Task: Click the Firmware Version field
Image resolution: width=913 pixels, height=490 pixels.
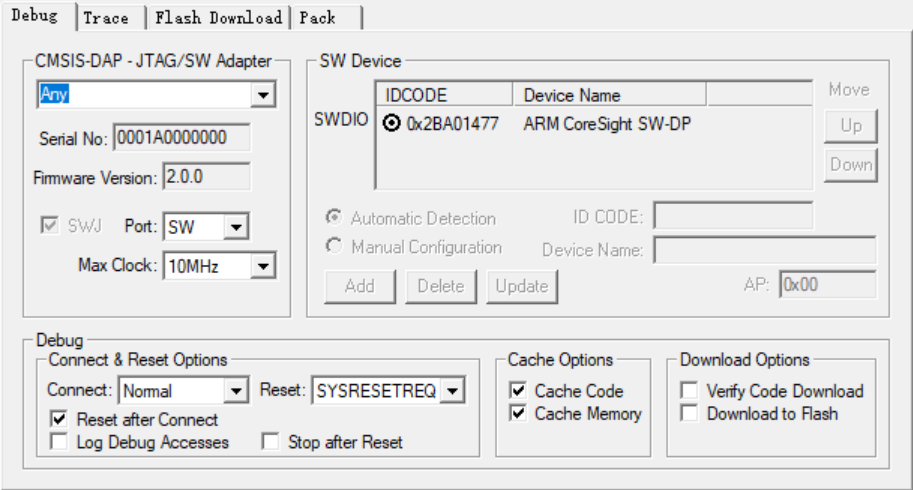Action: pos(207,177)
